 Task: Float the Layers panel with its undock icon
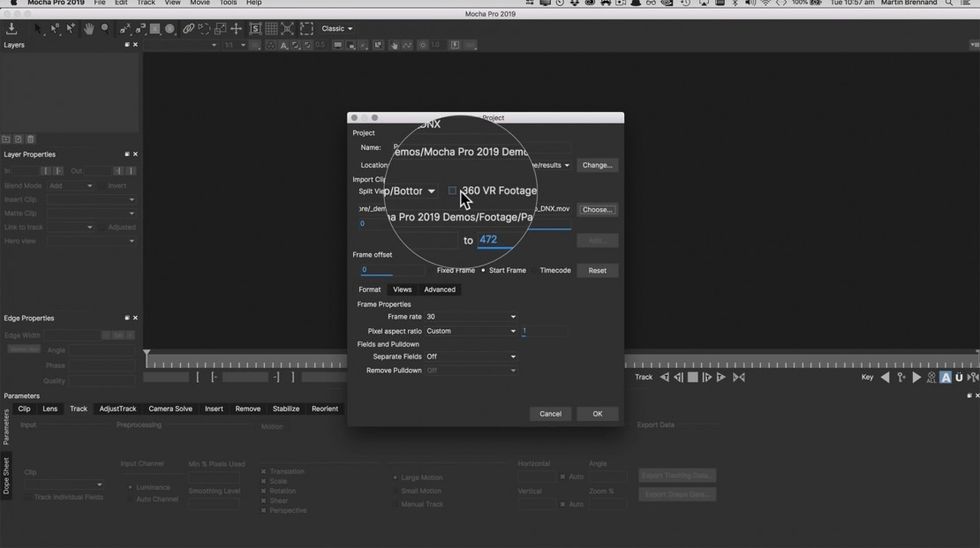point(127,45)
